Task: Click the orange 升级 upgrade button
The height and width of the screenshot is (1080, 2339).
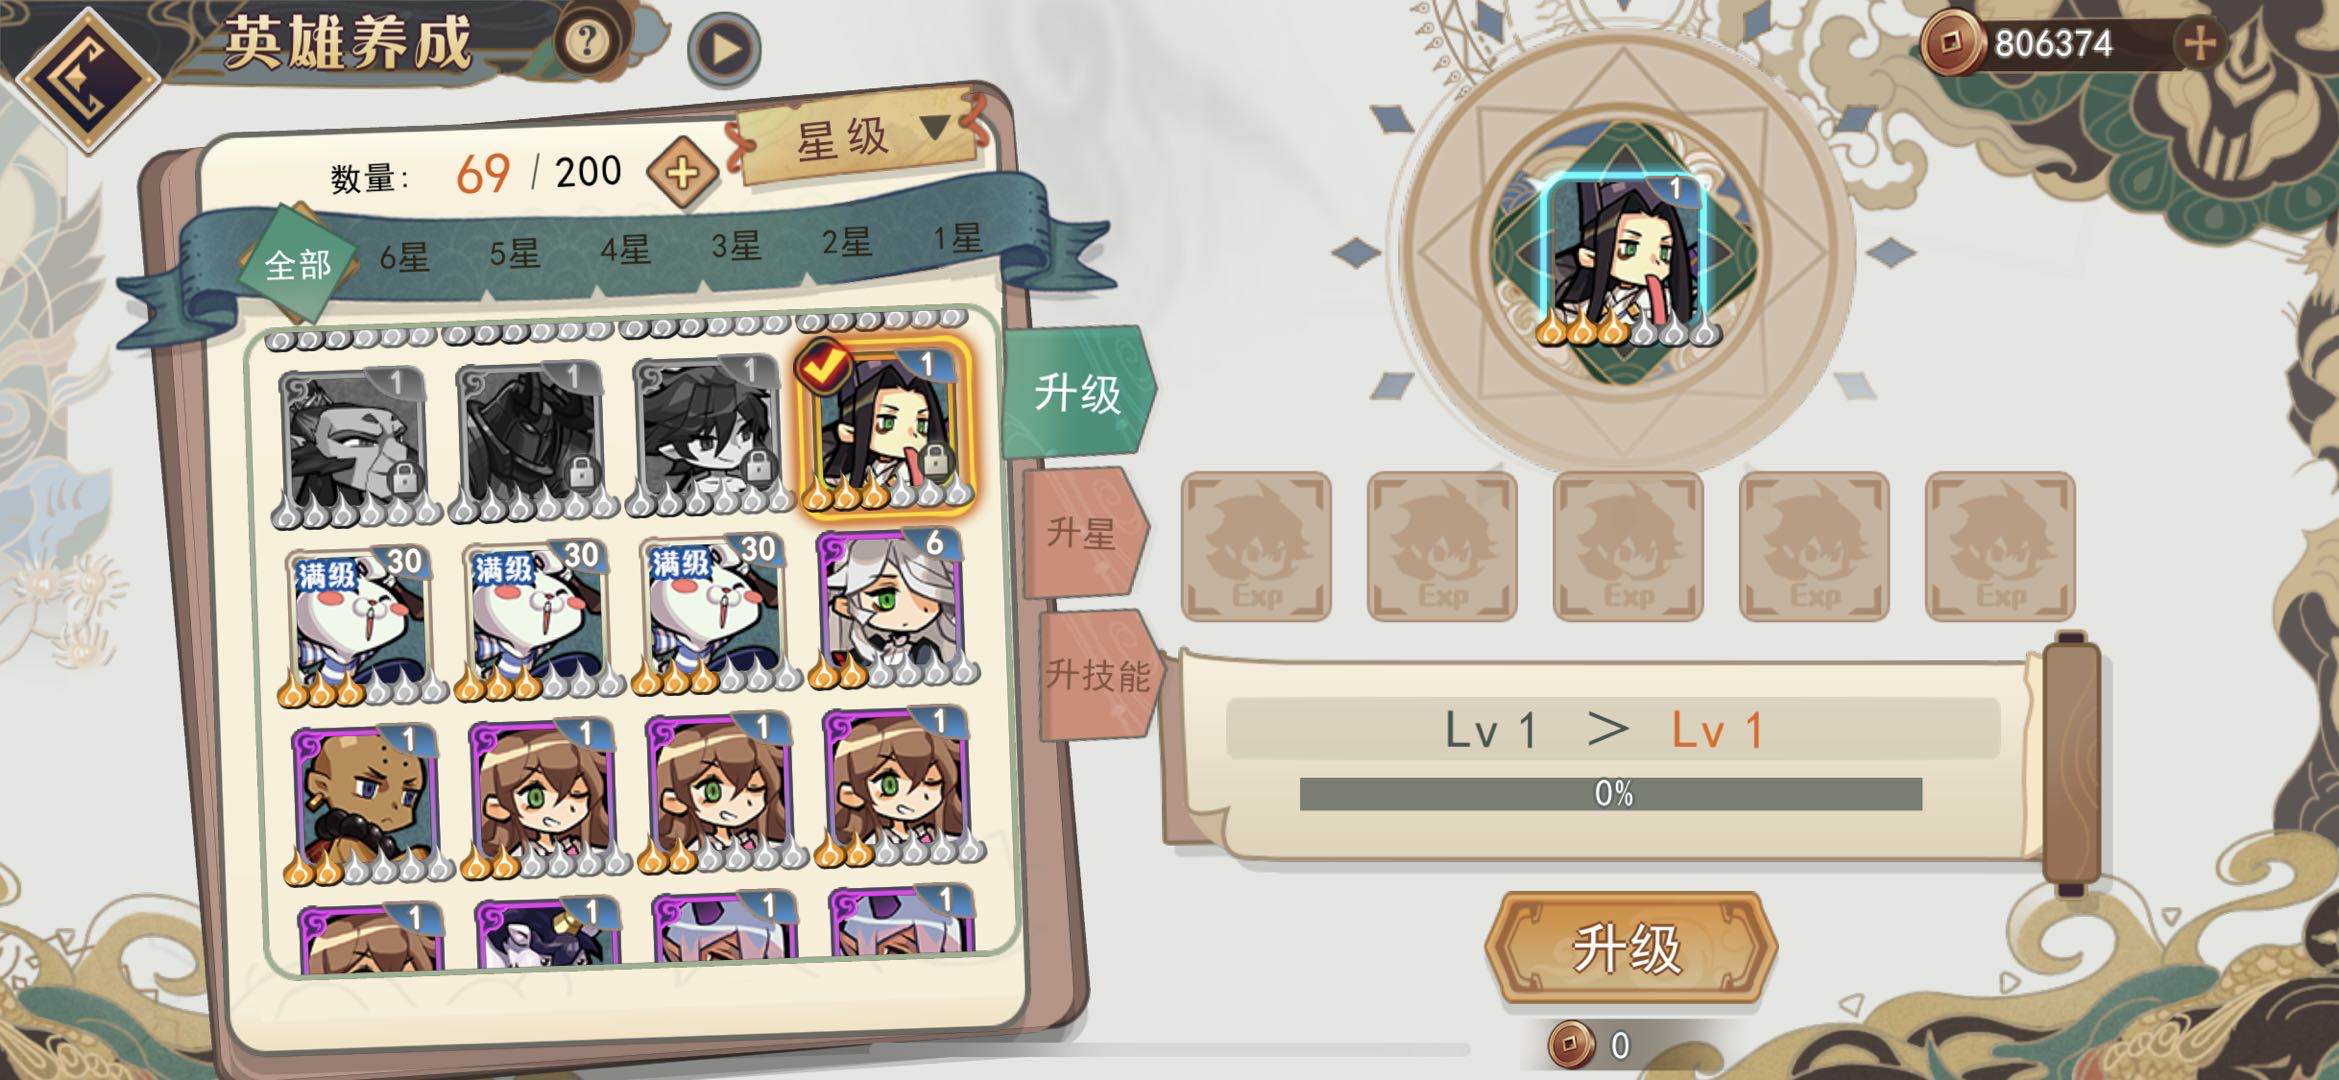Action: (1629, 947)
